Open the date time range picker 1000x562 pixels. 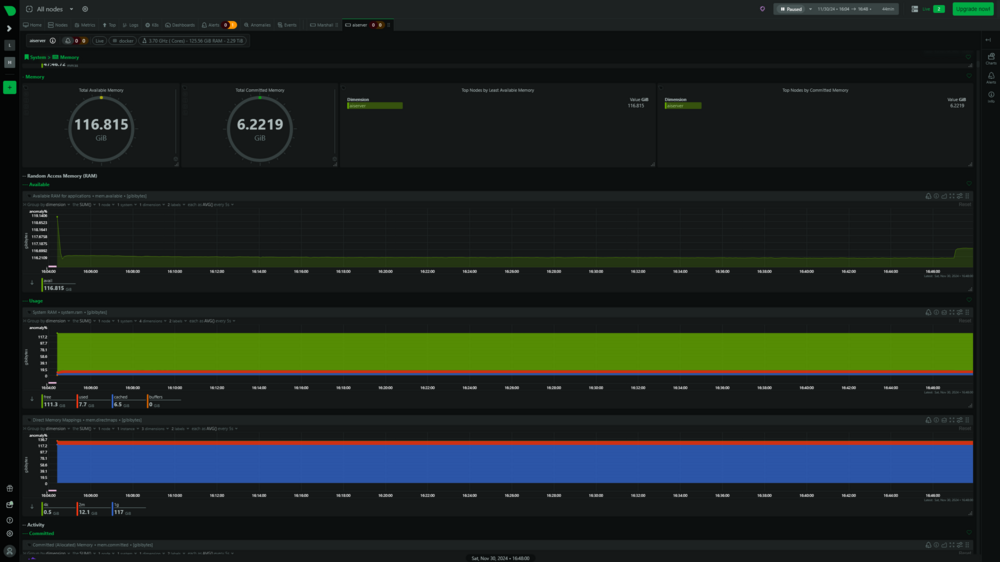tap(857, 10)
